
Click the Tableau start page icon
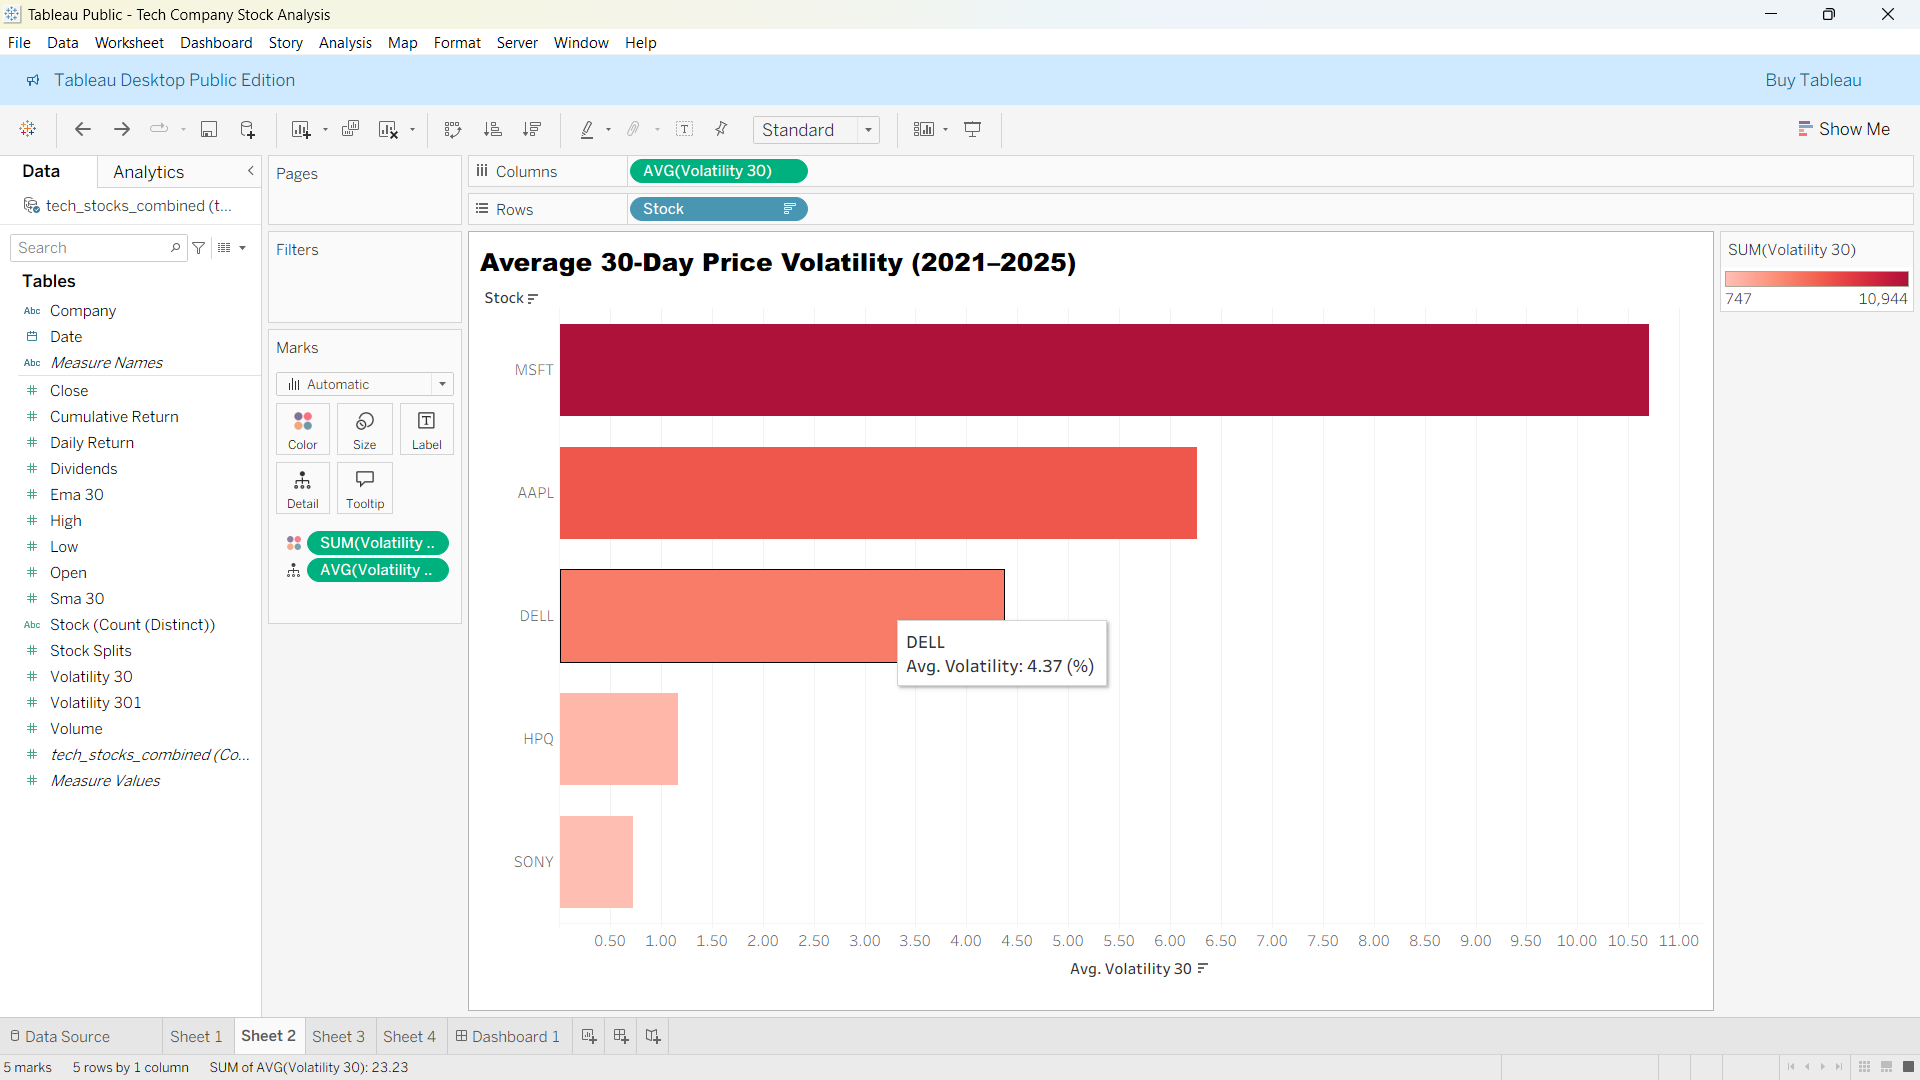pyautogui.click(x=28, y=129)
